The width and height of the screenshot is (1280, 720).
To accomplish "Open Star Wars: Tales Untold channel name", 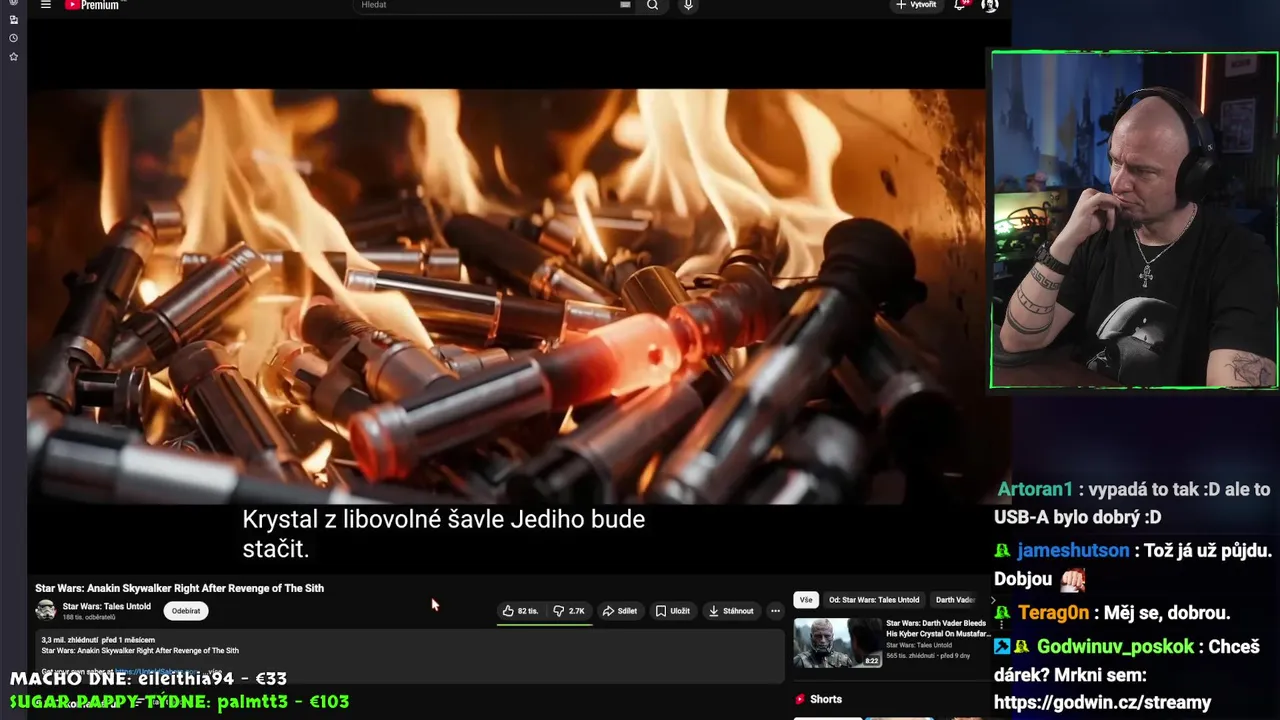I will click(106, 606).
